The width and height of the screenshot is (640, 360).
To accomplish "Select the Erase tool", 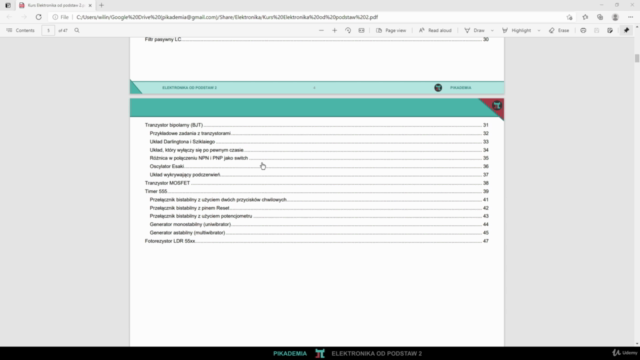I will point(559,31).
